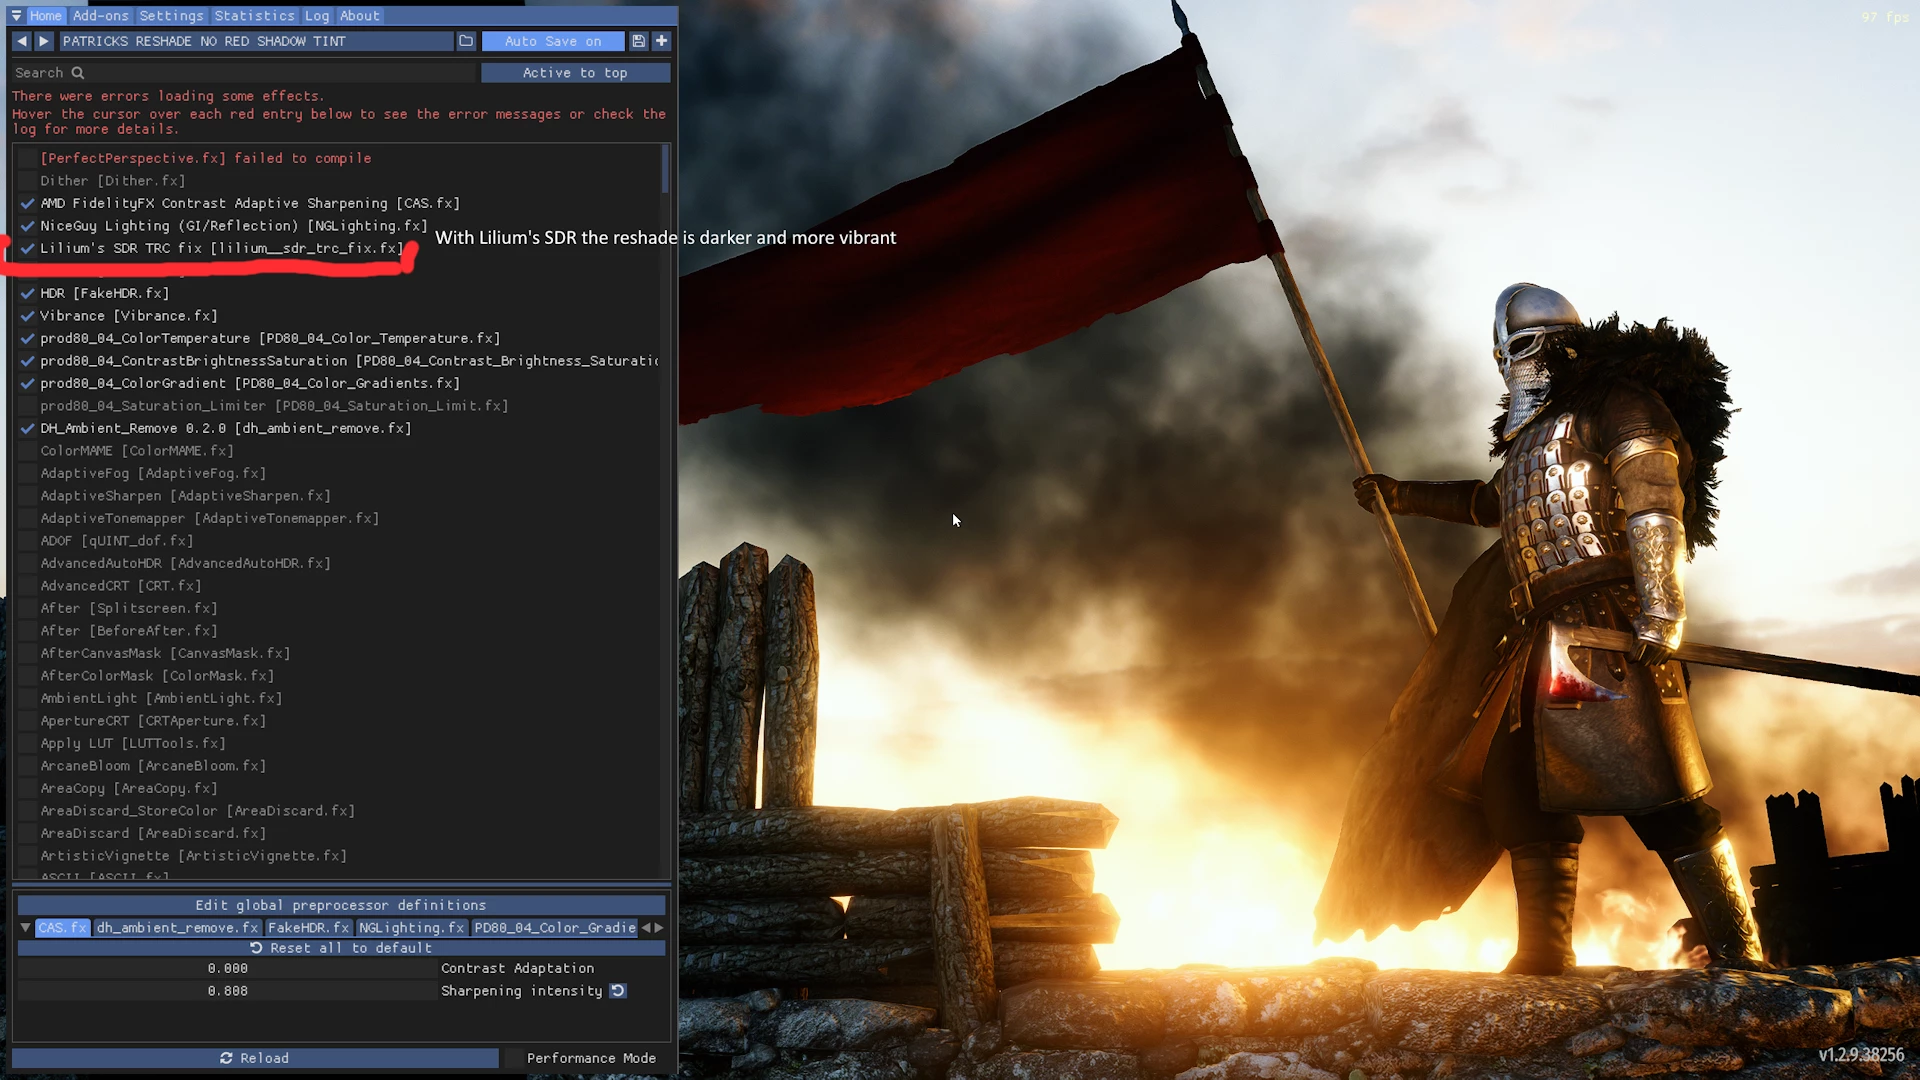Select the AmbientLight effect row
This screenshot has width=1920, height=1080.
161,698
